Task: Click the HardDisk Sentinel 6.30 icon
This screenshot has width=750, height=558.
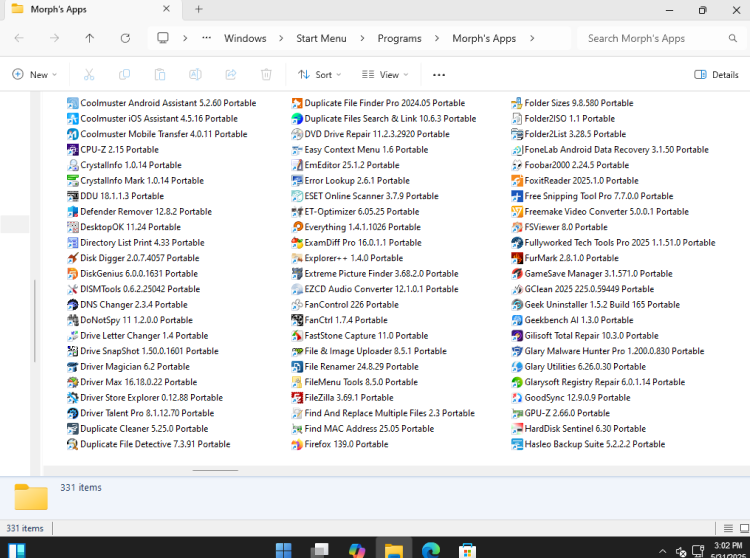Action: coord(517,428)
